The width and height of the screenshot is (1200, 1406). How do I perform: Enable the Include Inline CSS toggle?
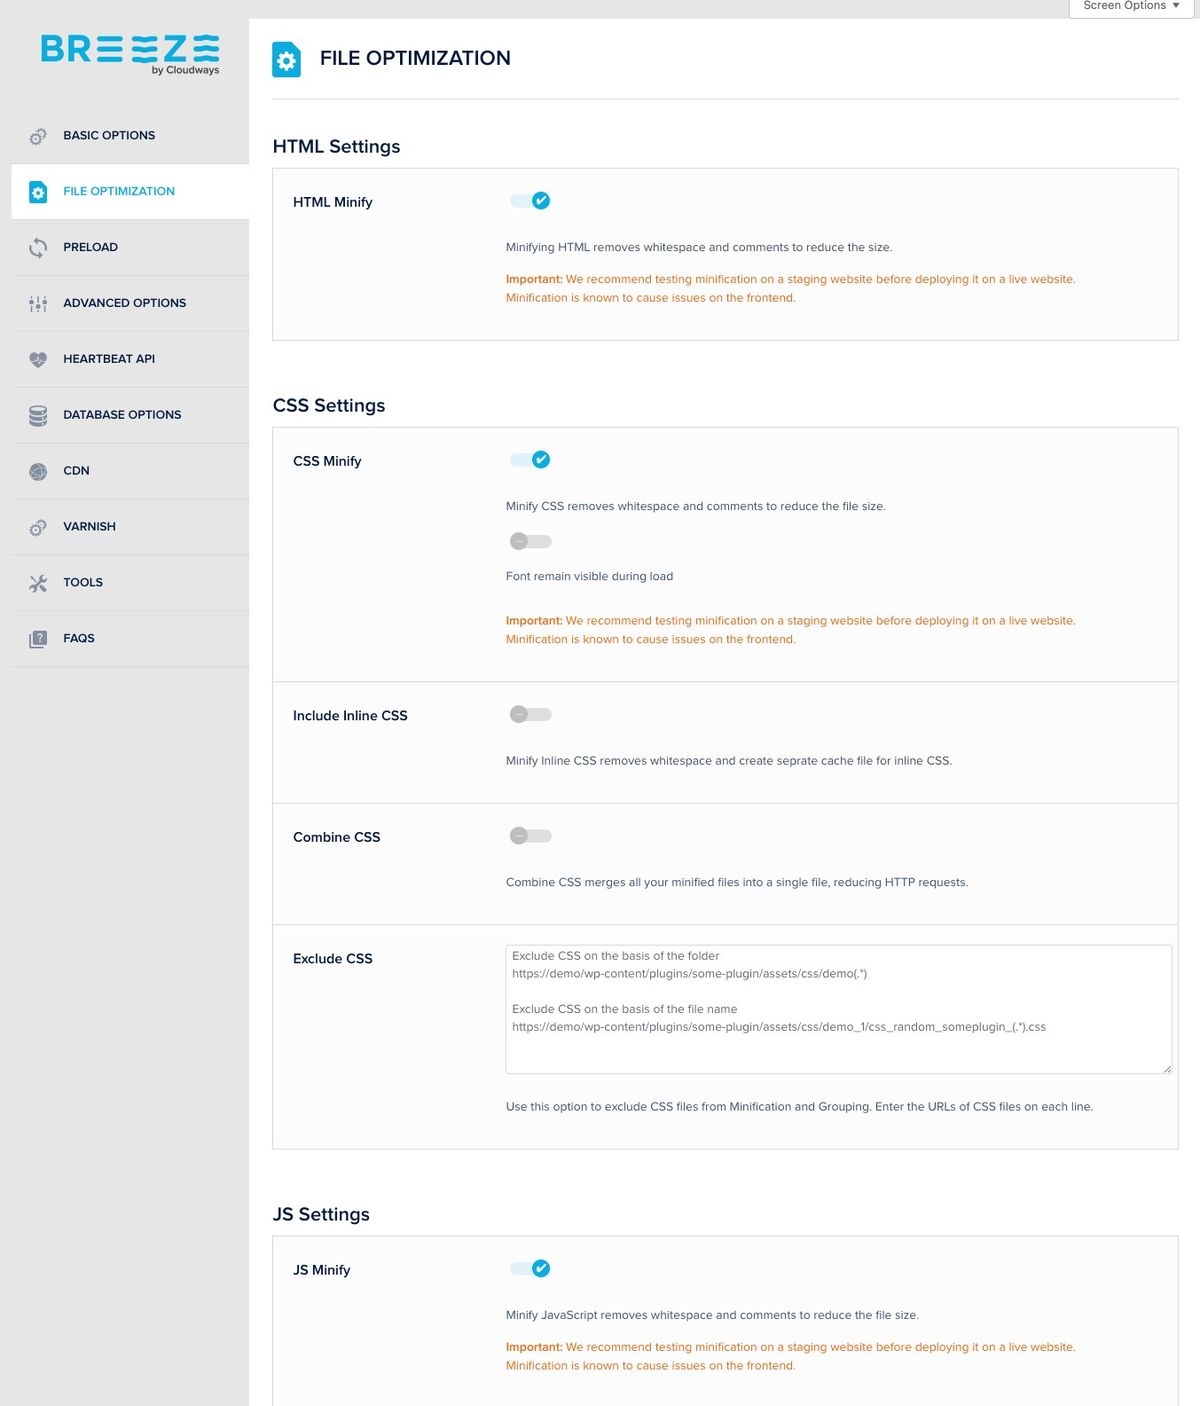(530, 714)
